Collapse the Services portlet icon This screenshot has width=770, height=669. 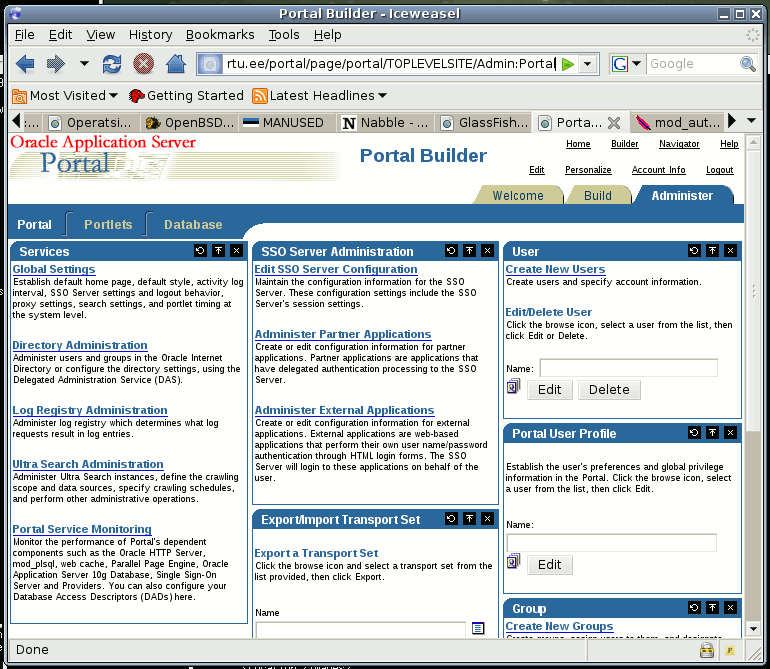click(x=219, y=251)
